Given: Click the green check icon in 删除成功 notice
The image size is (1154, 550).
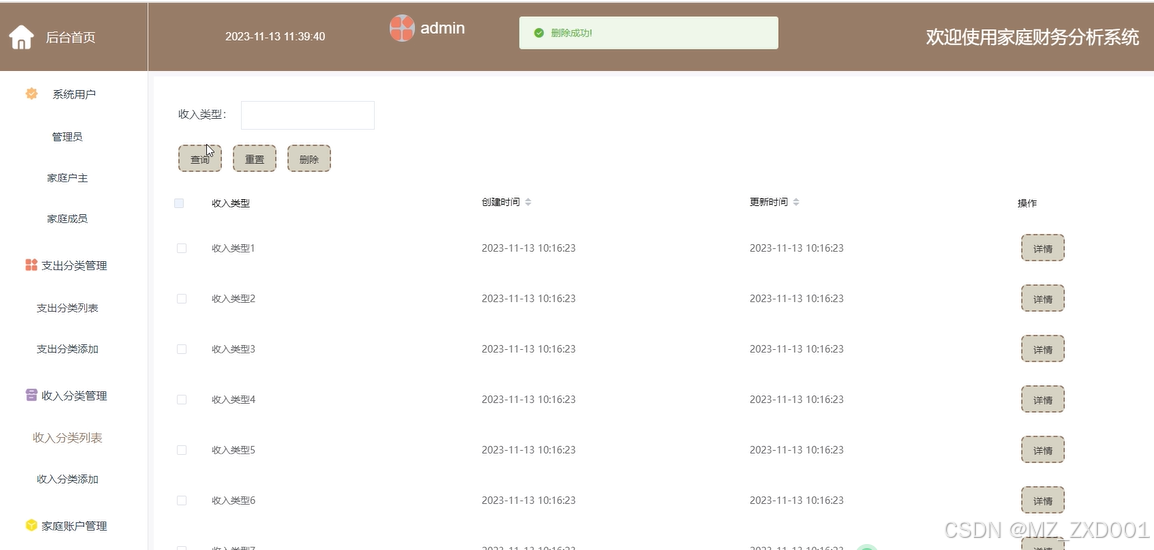Looking at the screenshot, I should click(x=539, y=33).
